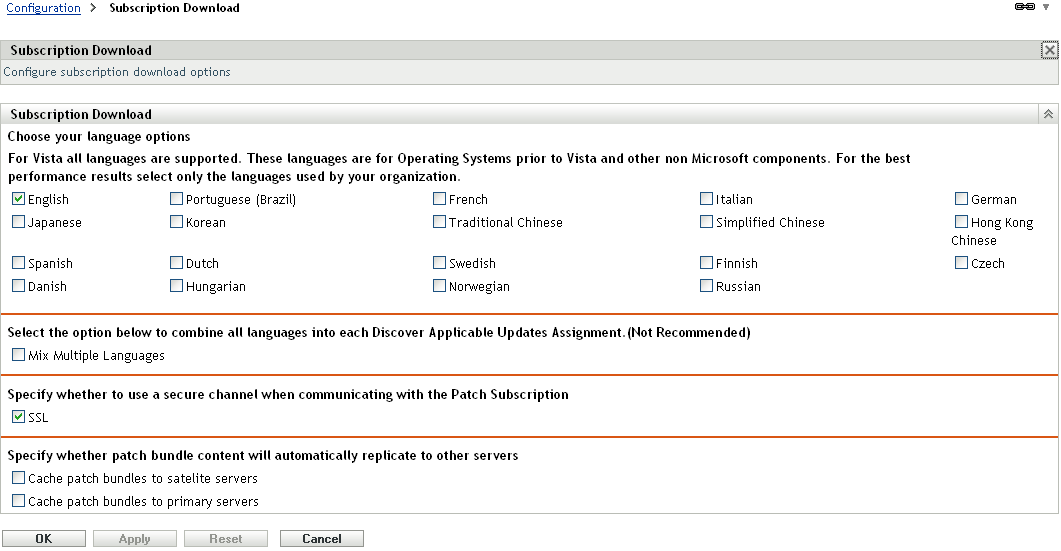Viewport: 1061px width, 551px height.
Task: Select the Hong Kong Chinese checkbox
Action: pos(962,222)
